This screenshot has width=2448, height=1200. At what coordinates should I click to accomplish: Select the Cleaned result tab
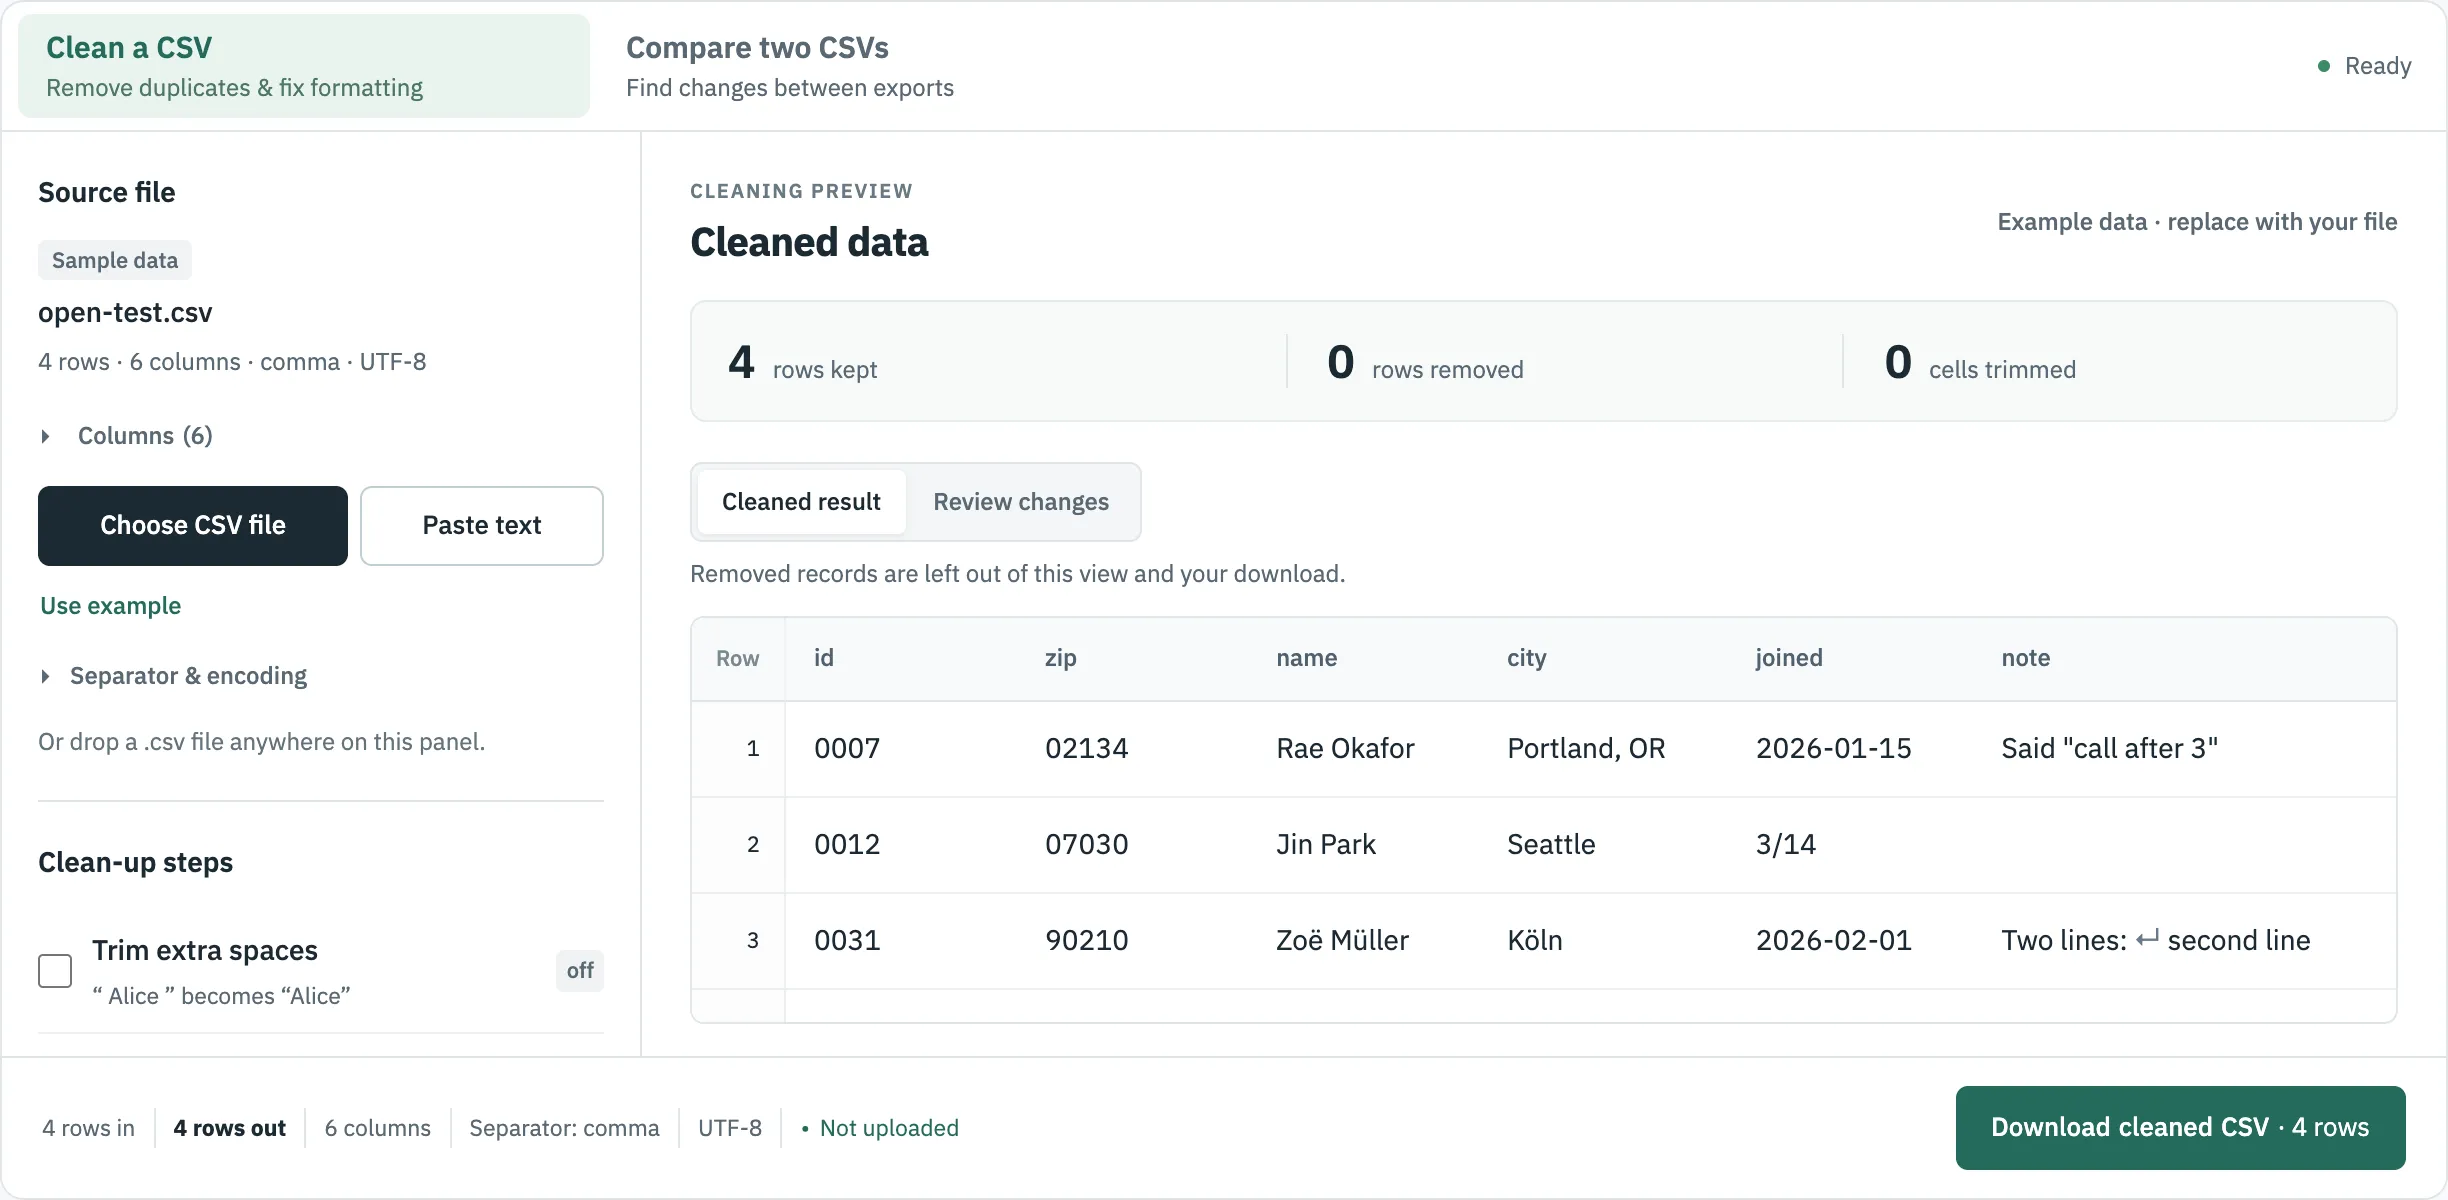click(x=801, y=502)
